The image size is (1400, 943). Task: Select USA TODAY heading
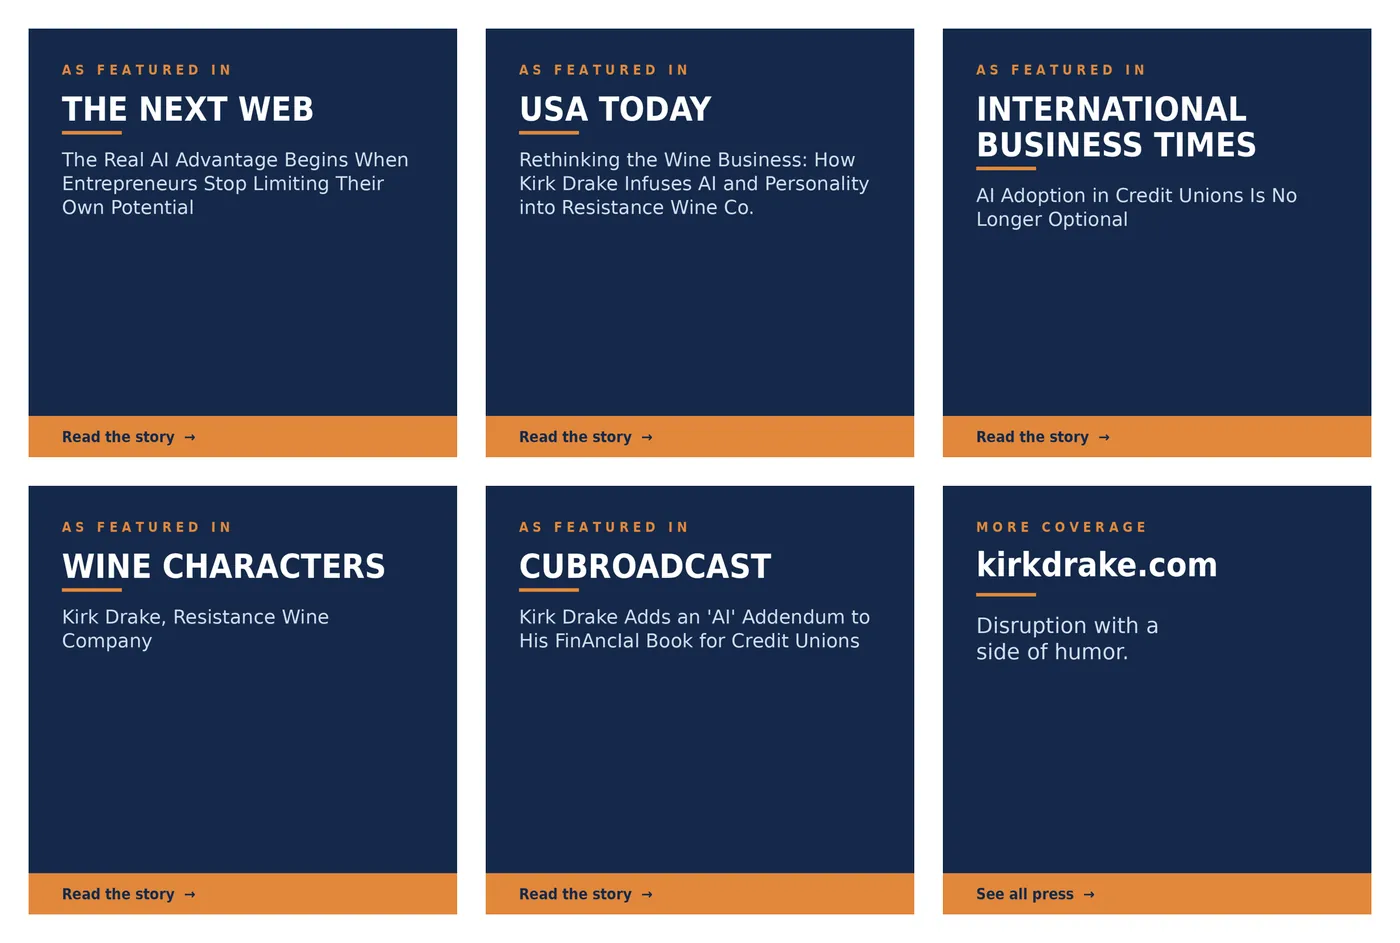click(x=615, y=109)
